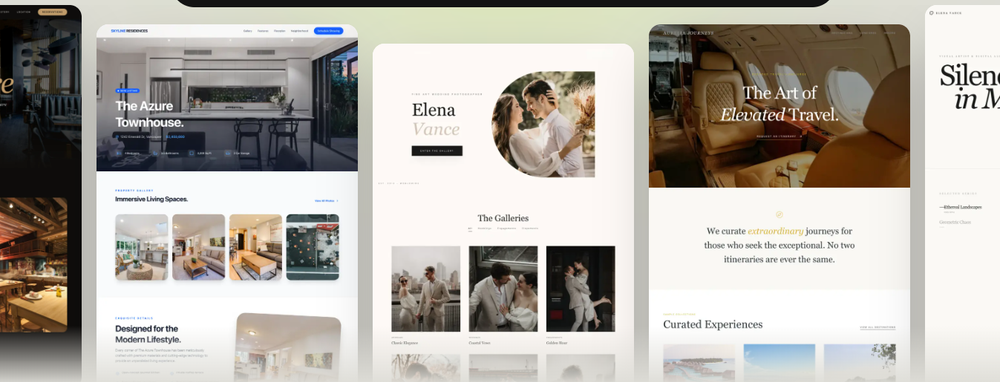
Task: Click the circular couple hero photo
Action: pos(543,124)
